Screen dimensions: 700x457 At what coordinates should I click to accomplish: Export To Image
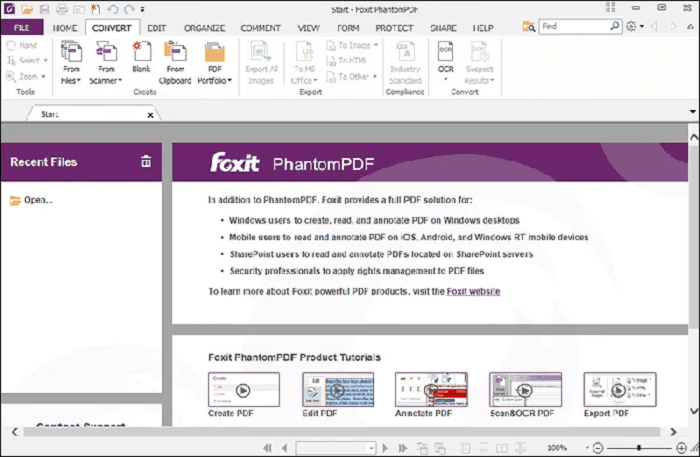[x=352, y=45]
